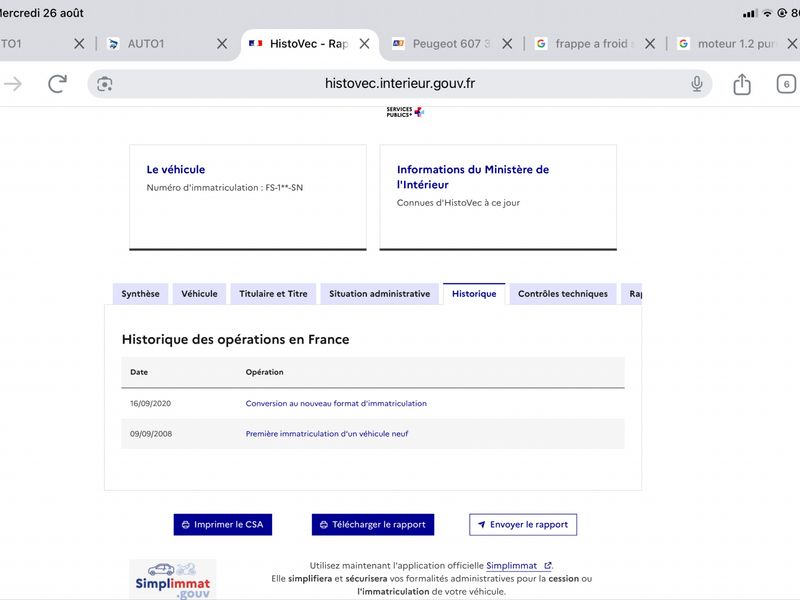Click the Wi-Fi status icon
The width and height of the screenshot is (800, 600).
pyautogui.click(x=767, y=13)
